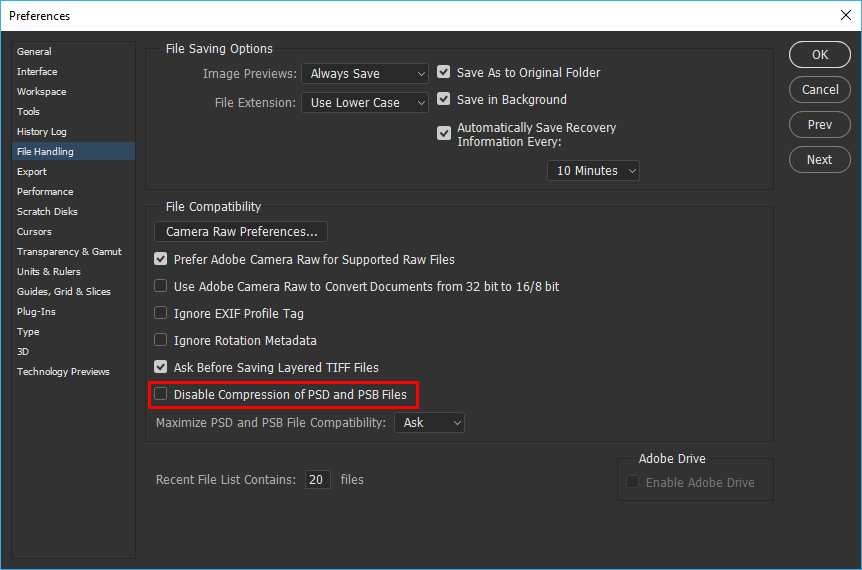
Task: Click the Recent File List count field
Action: point(318,480)
